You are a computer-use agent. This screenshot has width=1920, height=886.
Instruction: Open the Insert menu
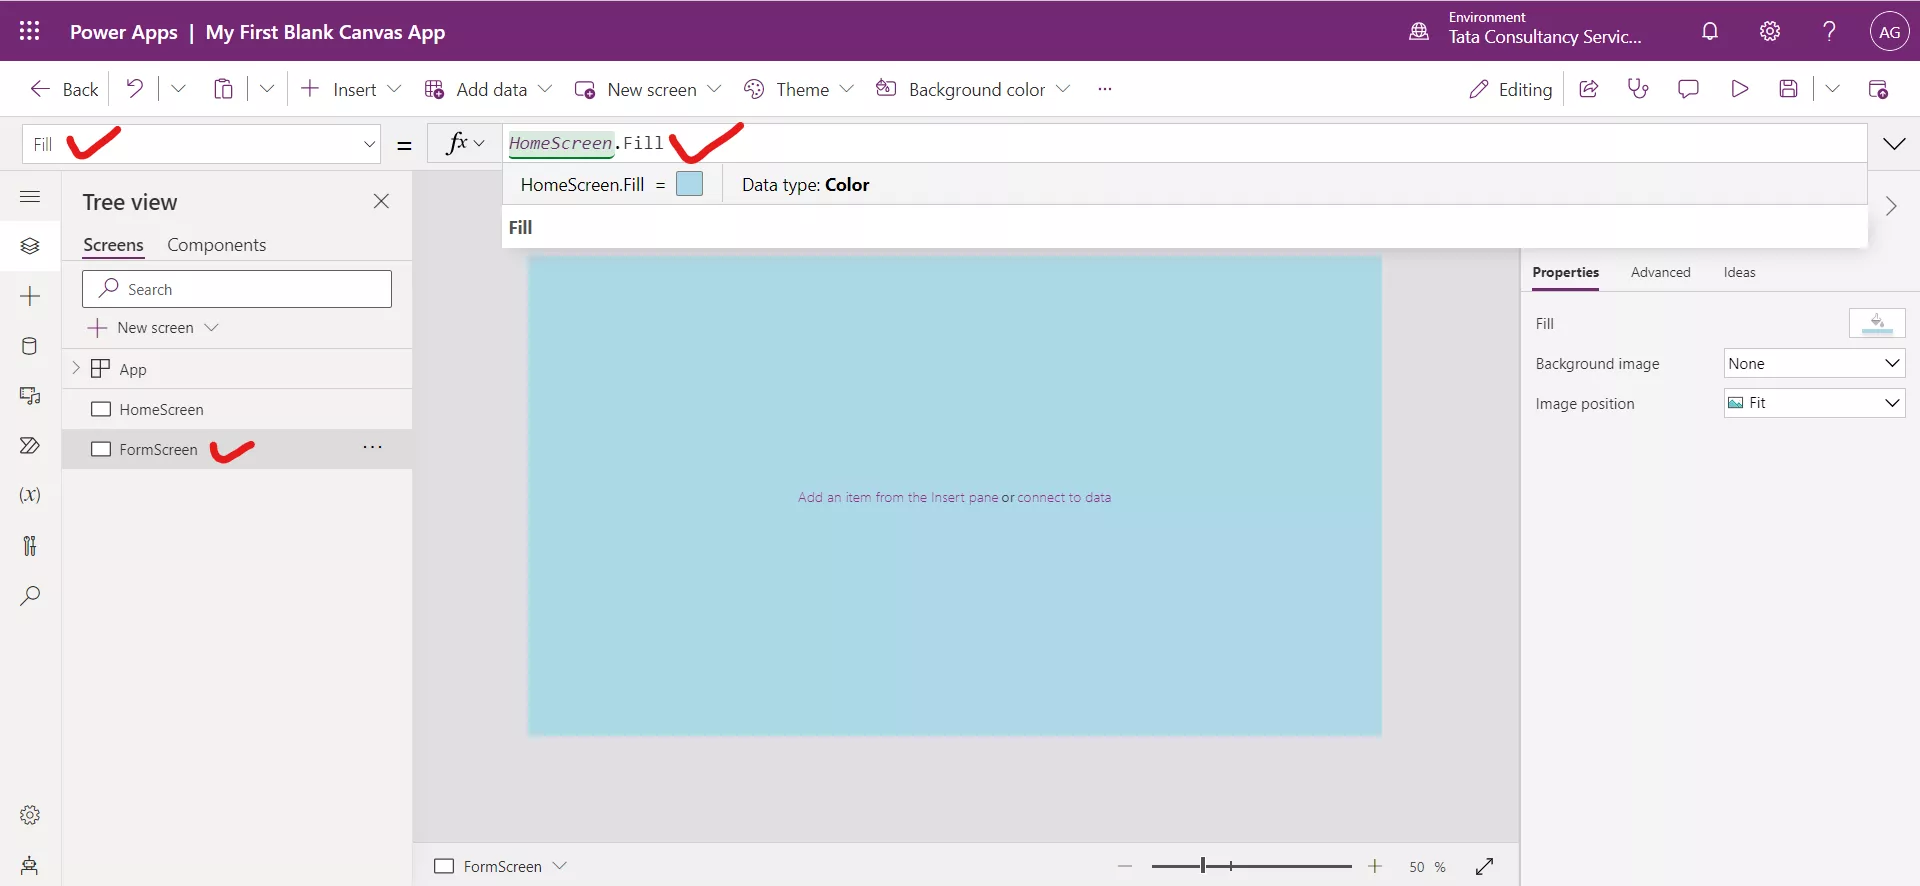tap(351, 89)
